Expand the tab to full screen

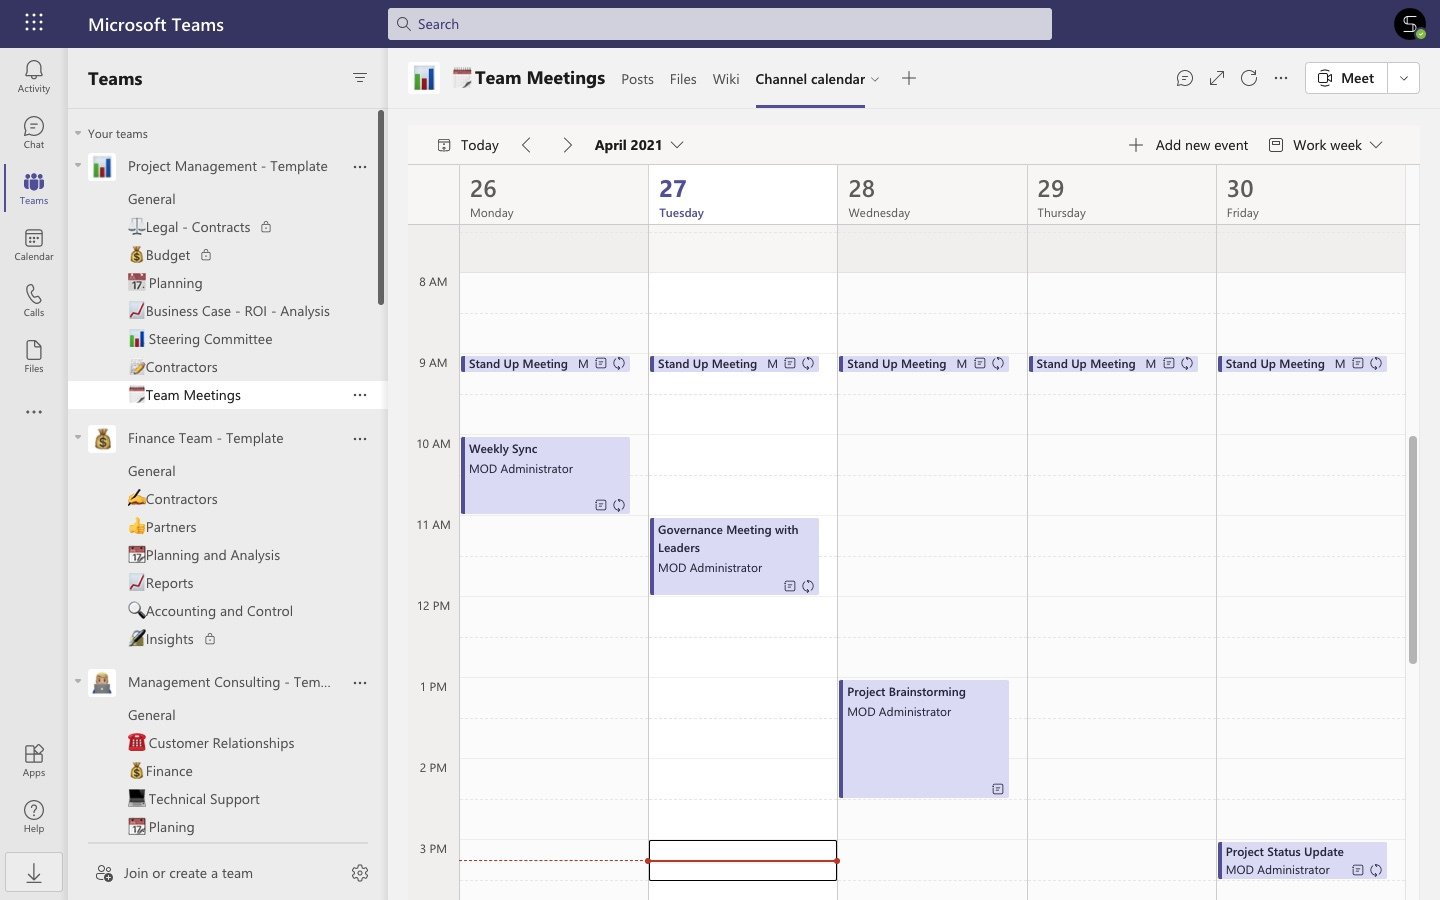(x=1217, y=78)
